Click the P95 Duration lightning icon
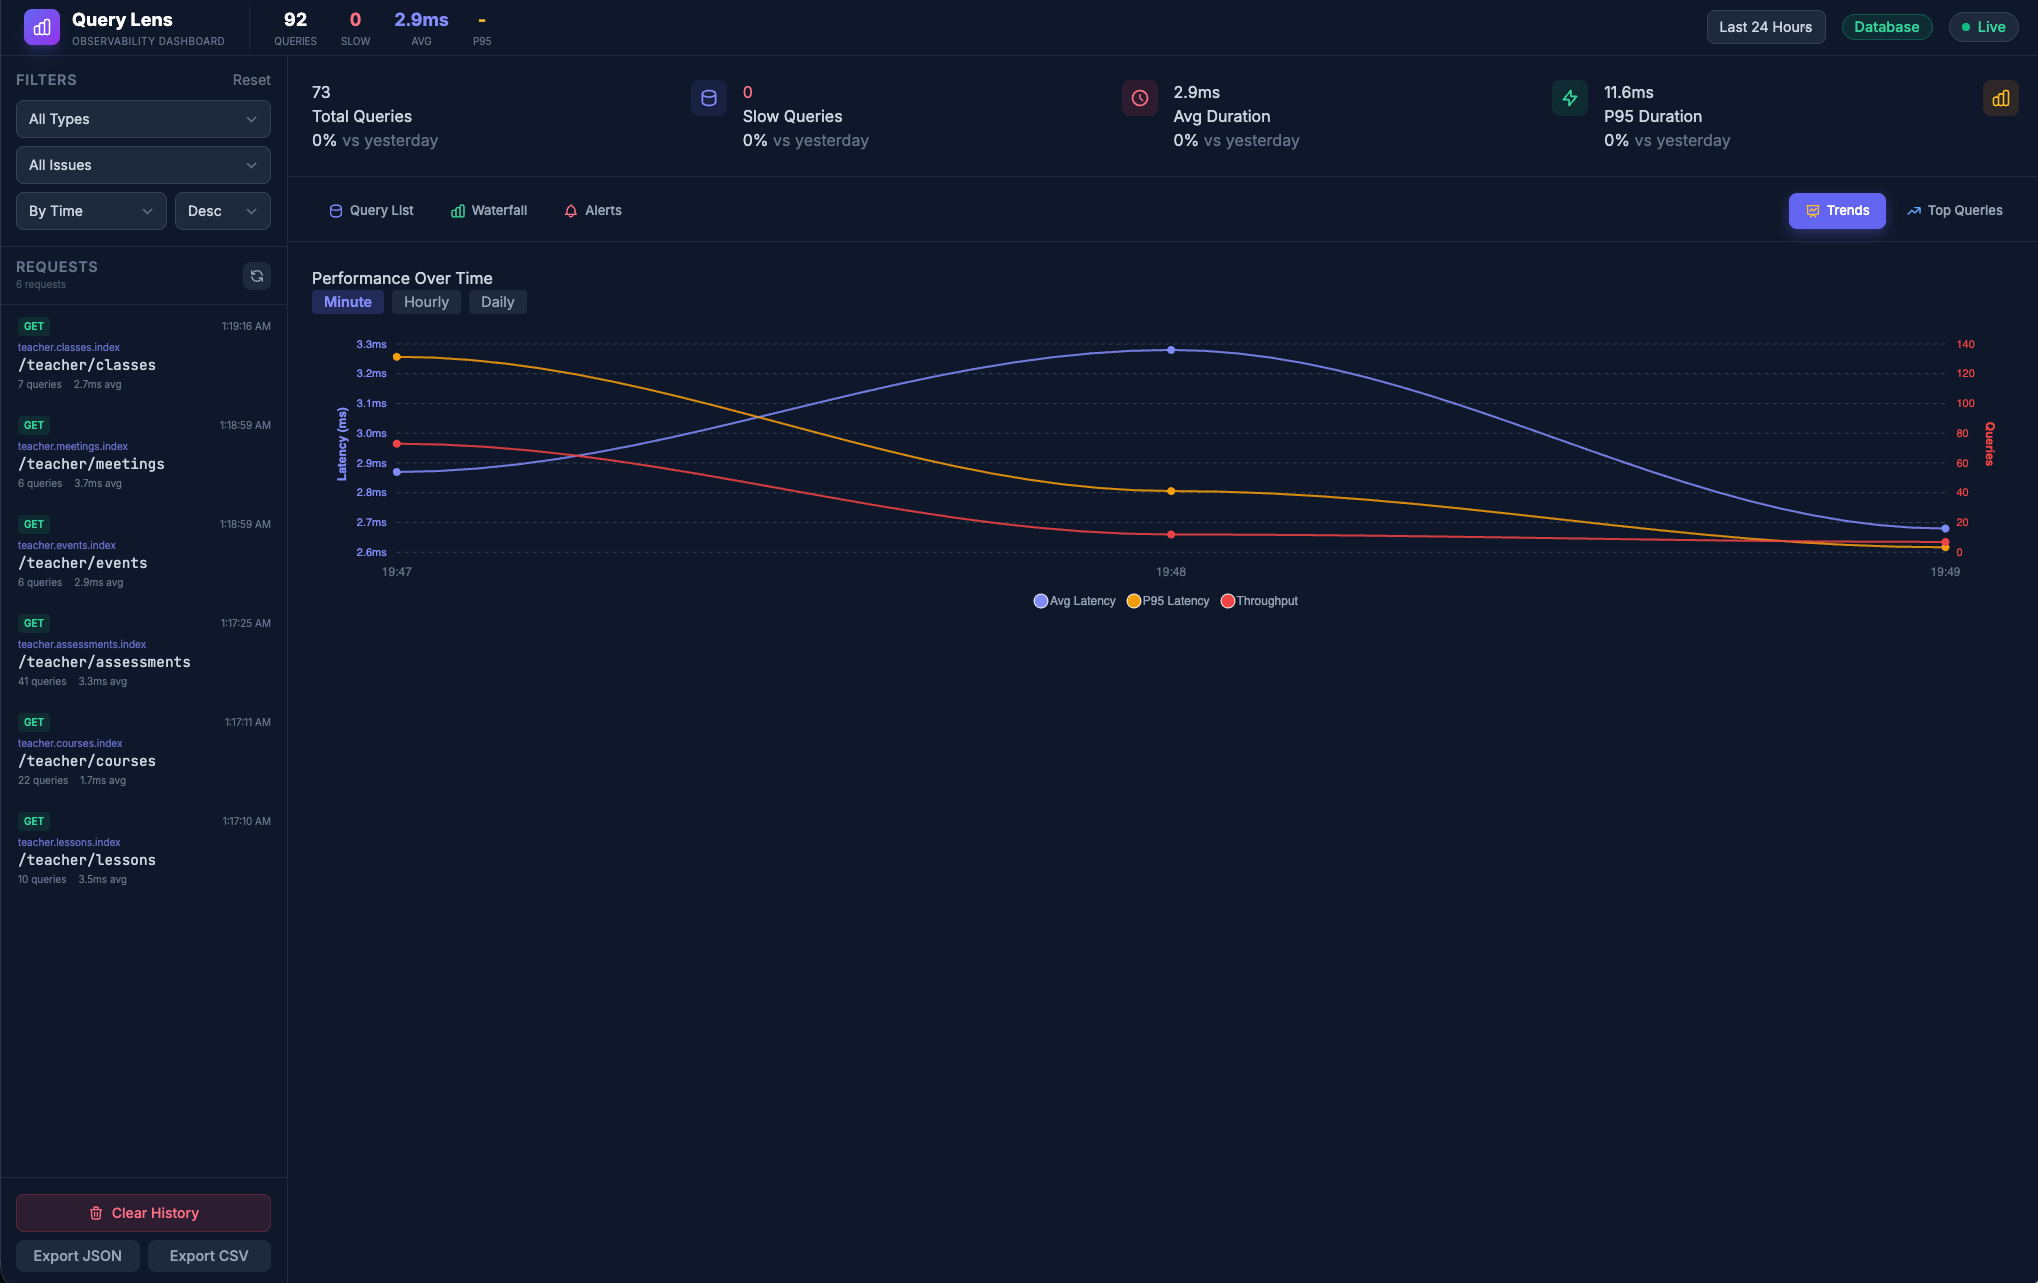Image resolution: width=2038 pixels, height=1283 pixels. pos(1570,98)
